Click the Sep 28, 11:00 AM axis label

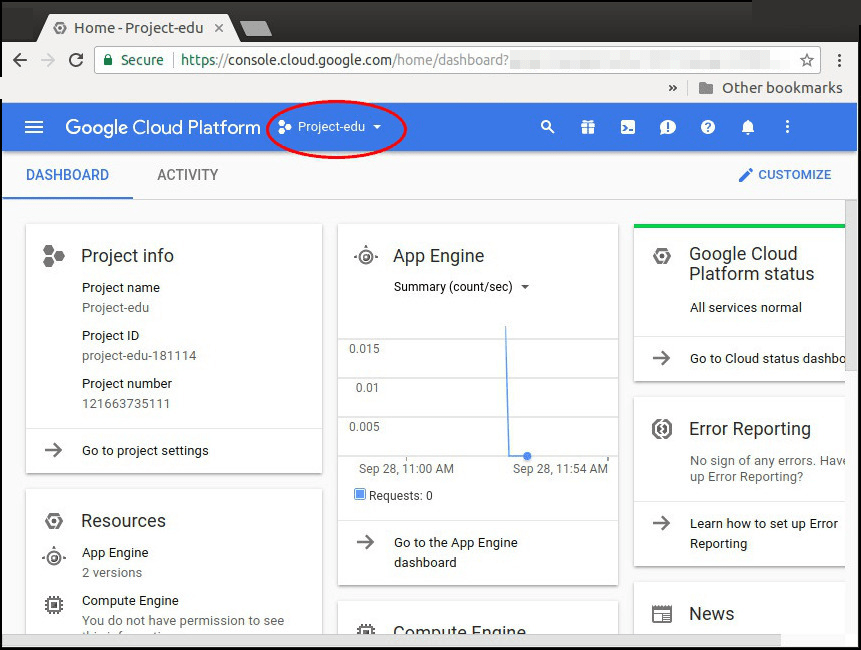[x=406, y=469]
